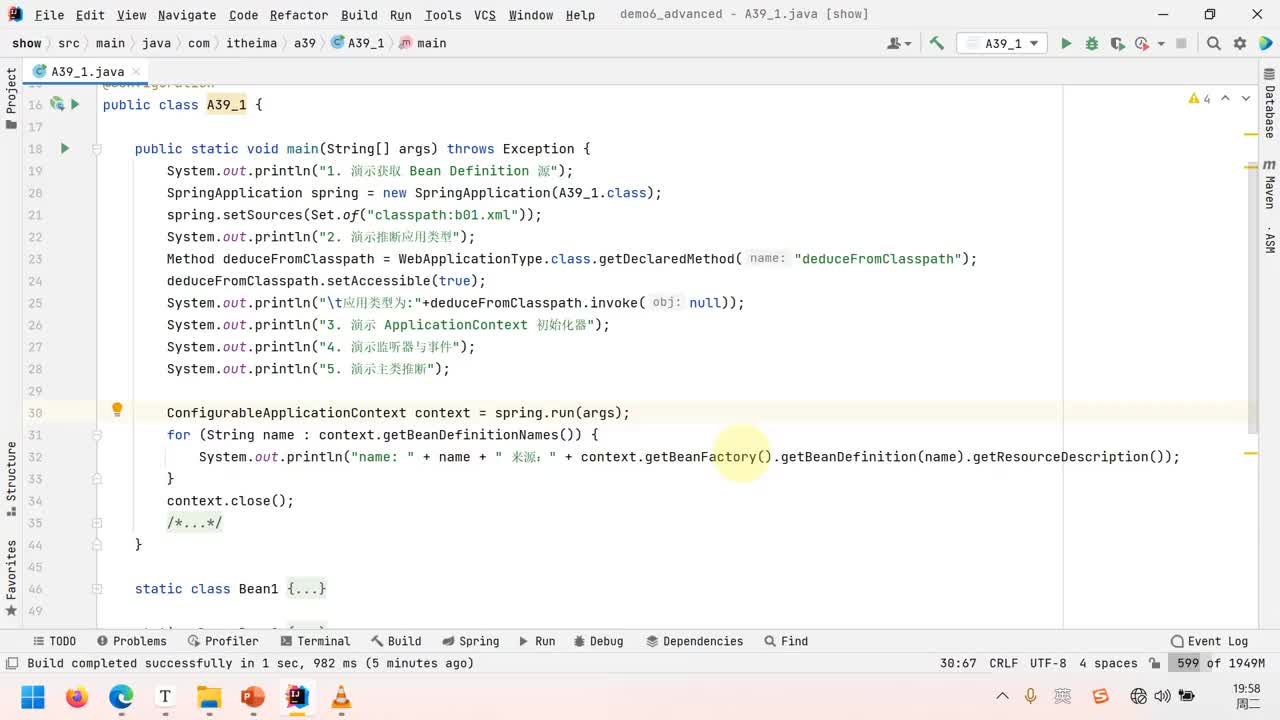The width and height of the screenshot is (1280, 720).
Task: Build the project with the hammer icon
Action: (937, 43)
